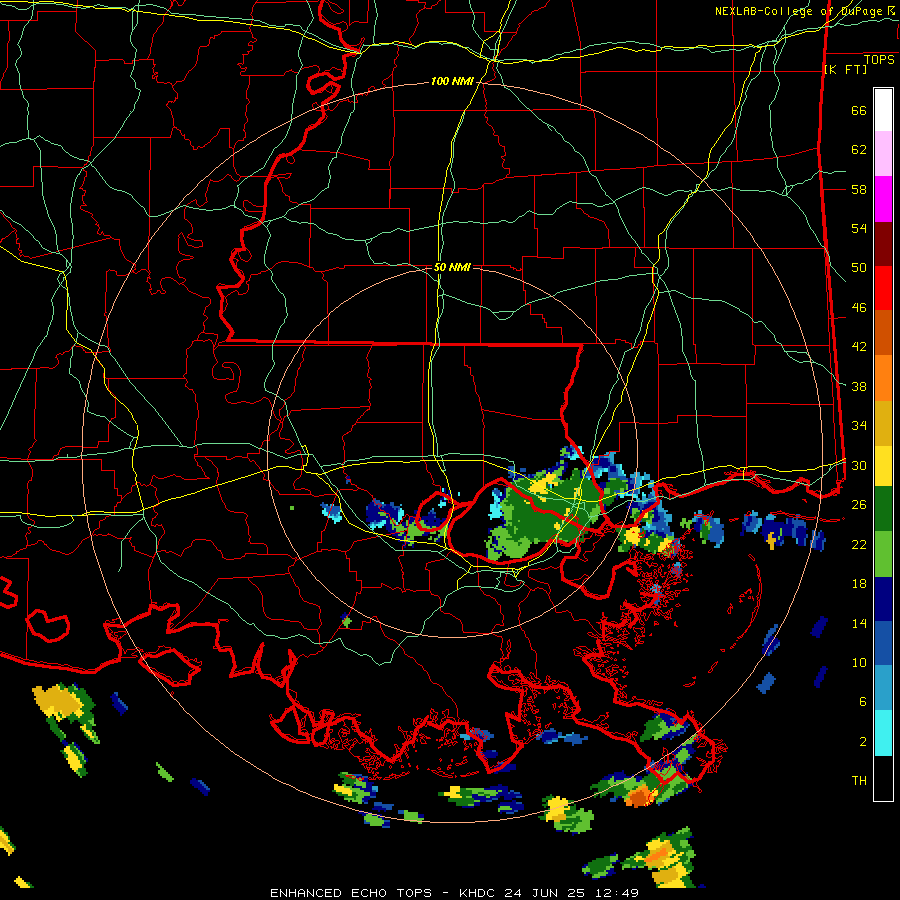The image size is (900, 900).
Task: Click the magenta legend swatch
Action: tap(883, 199)
